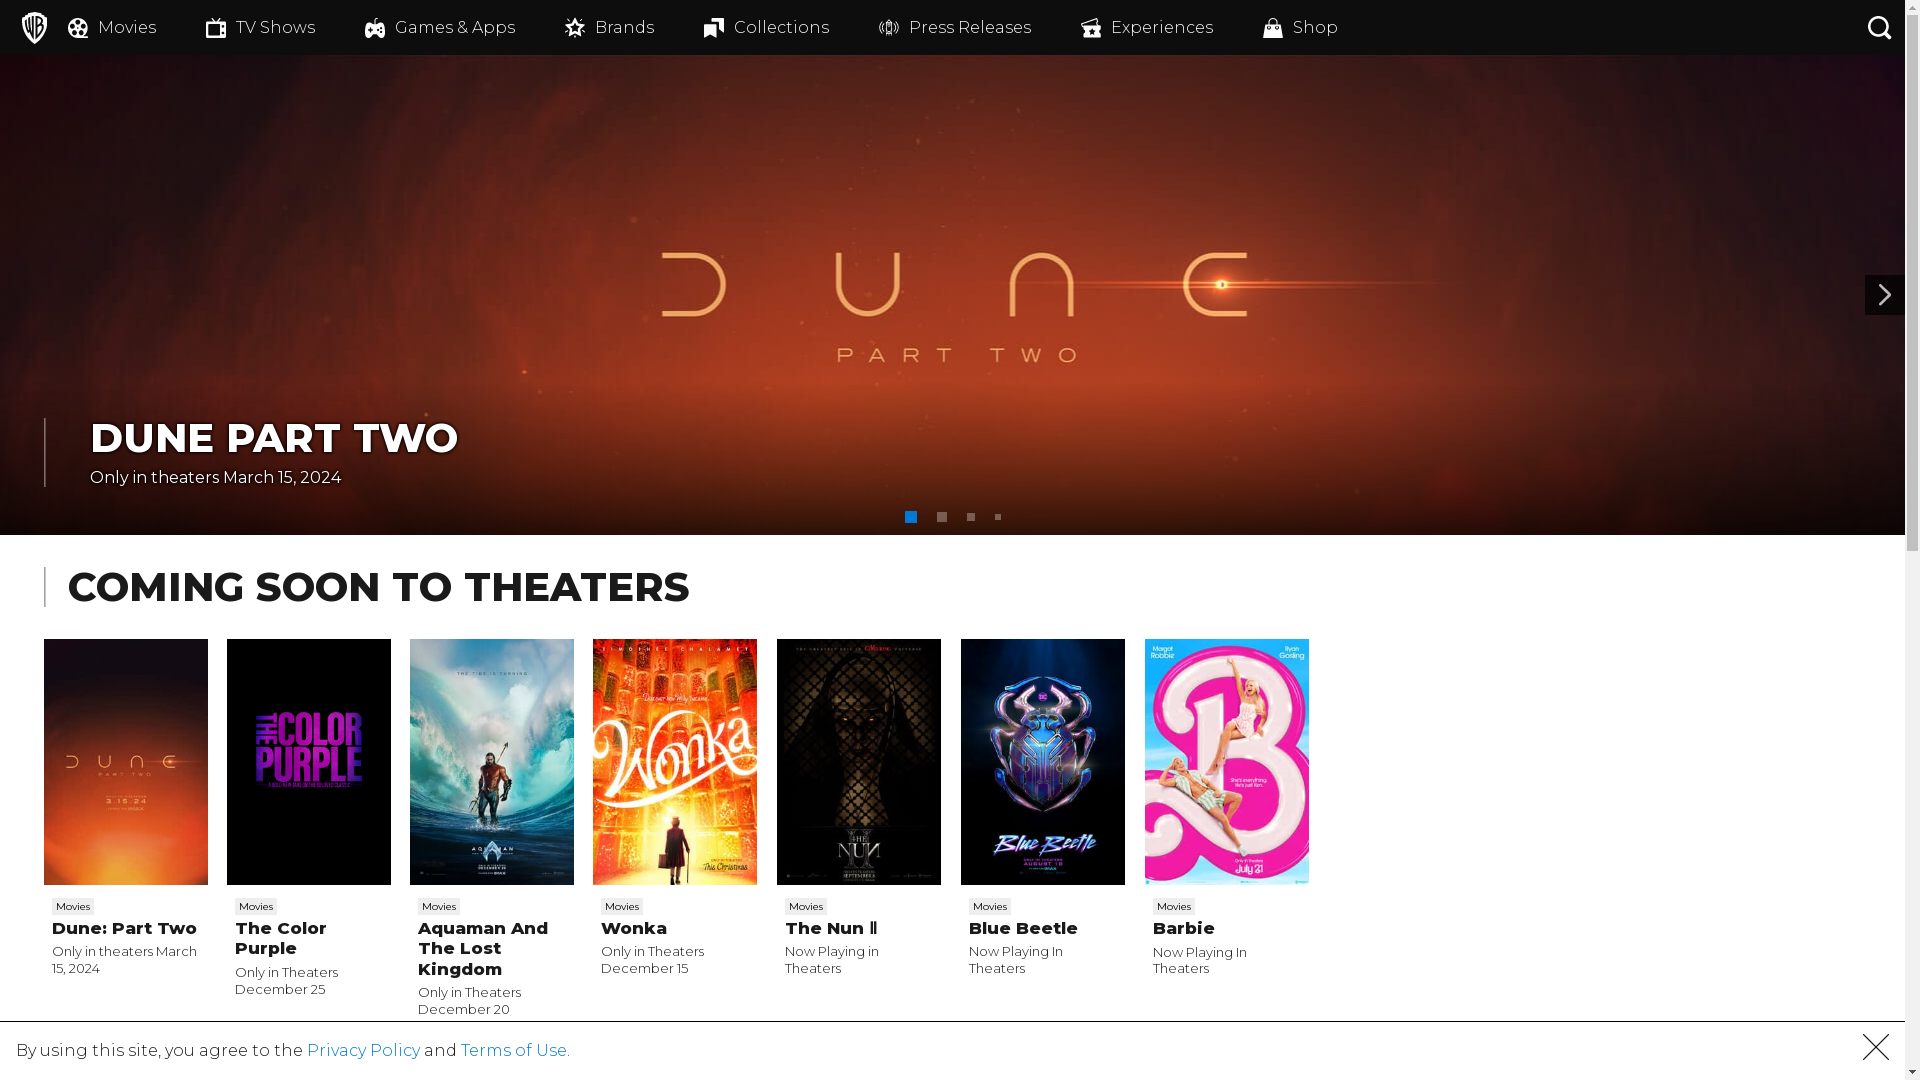Click the Dune Part Two poster thumbnail

pyautogui.click(x=126, y=762)
